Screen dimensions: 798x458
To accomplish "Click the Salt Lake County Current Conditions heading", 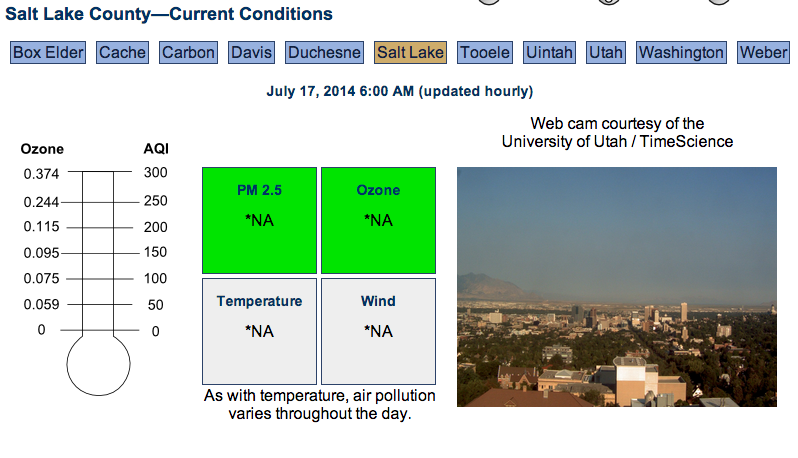I will coord(169,14).
